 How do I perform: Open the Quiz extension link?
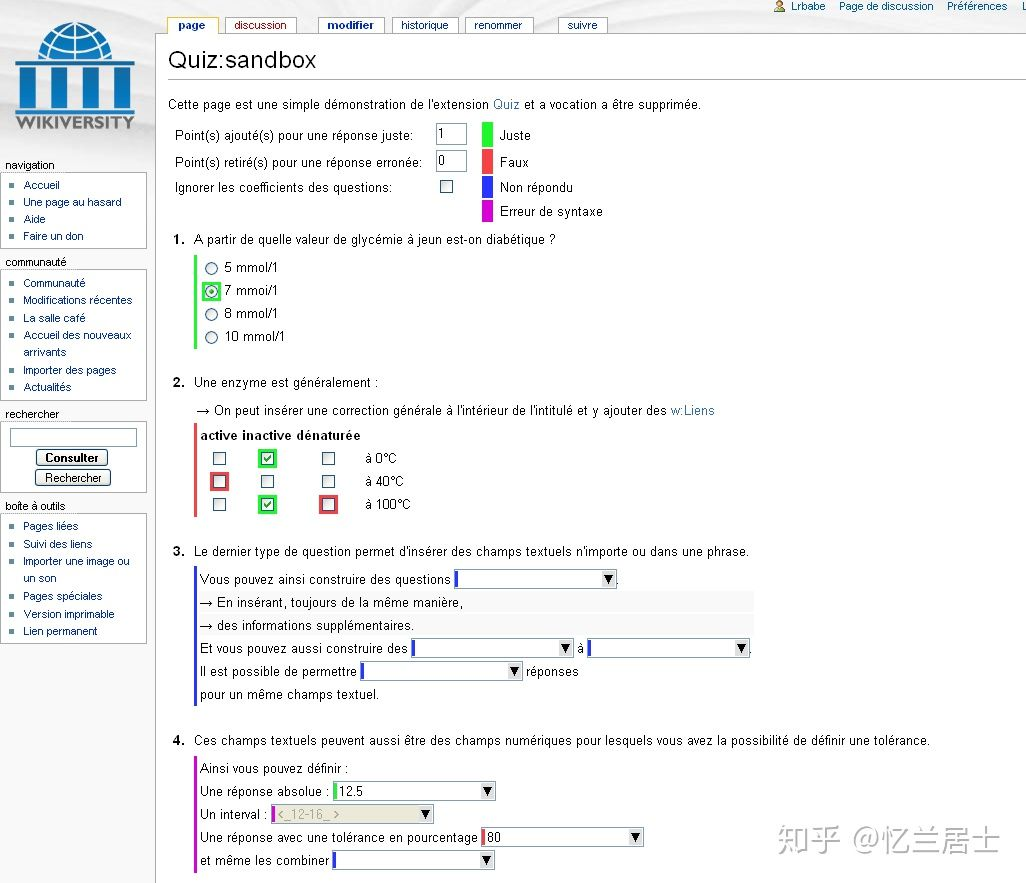(x=506, y=105)
